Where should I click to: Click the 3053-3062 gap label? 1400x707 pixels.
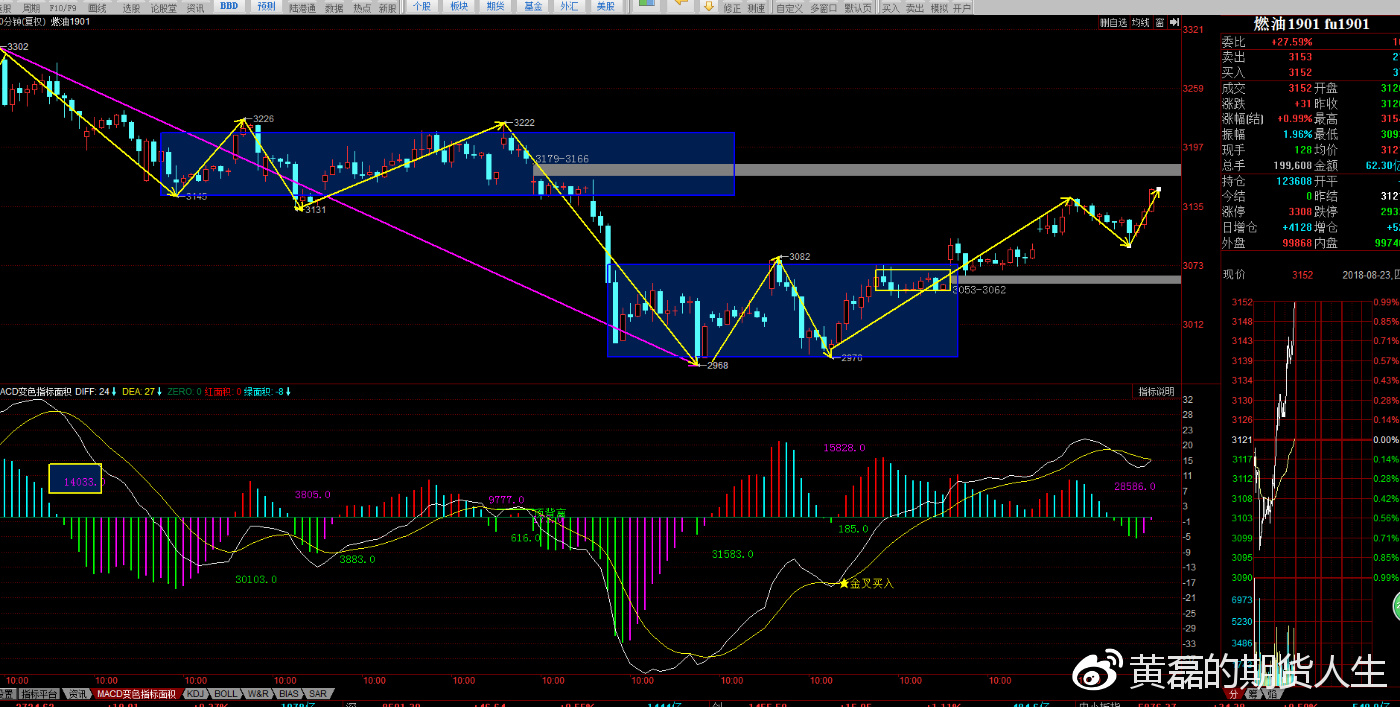pyautogui.click(x=979, y=290)
